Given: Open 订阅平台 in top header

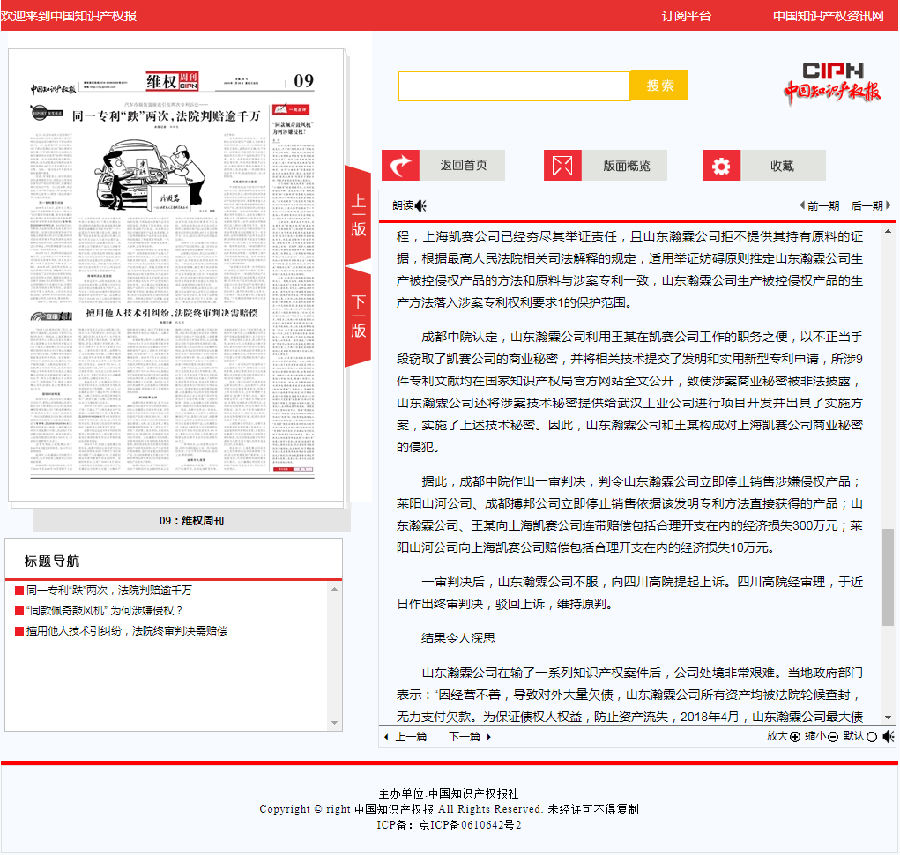Looking at the screenshot, I should pyautogui.click(x=687, y=16).
